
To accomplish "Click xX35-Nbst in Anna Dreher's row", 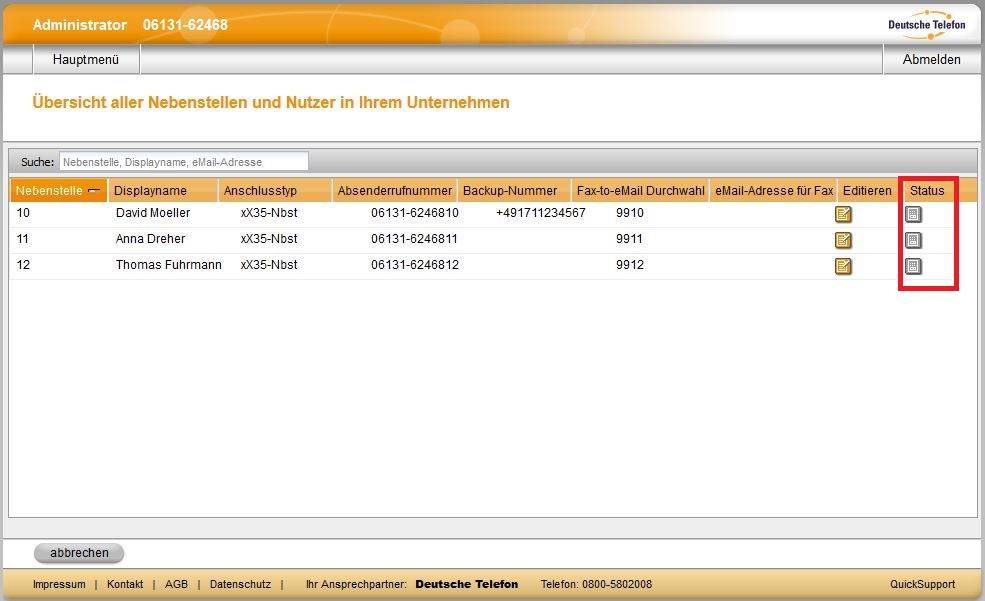I will (x=269, y=239).
